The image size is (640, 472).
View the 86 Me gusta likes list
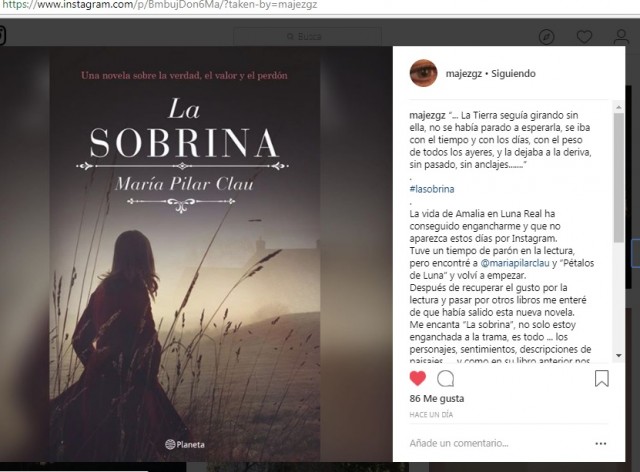(x=437, y=399)
